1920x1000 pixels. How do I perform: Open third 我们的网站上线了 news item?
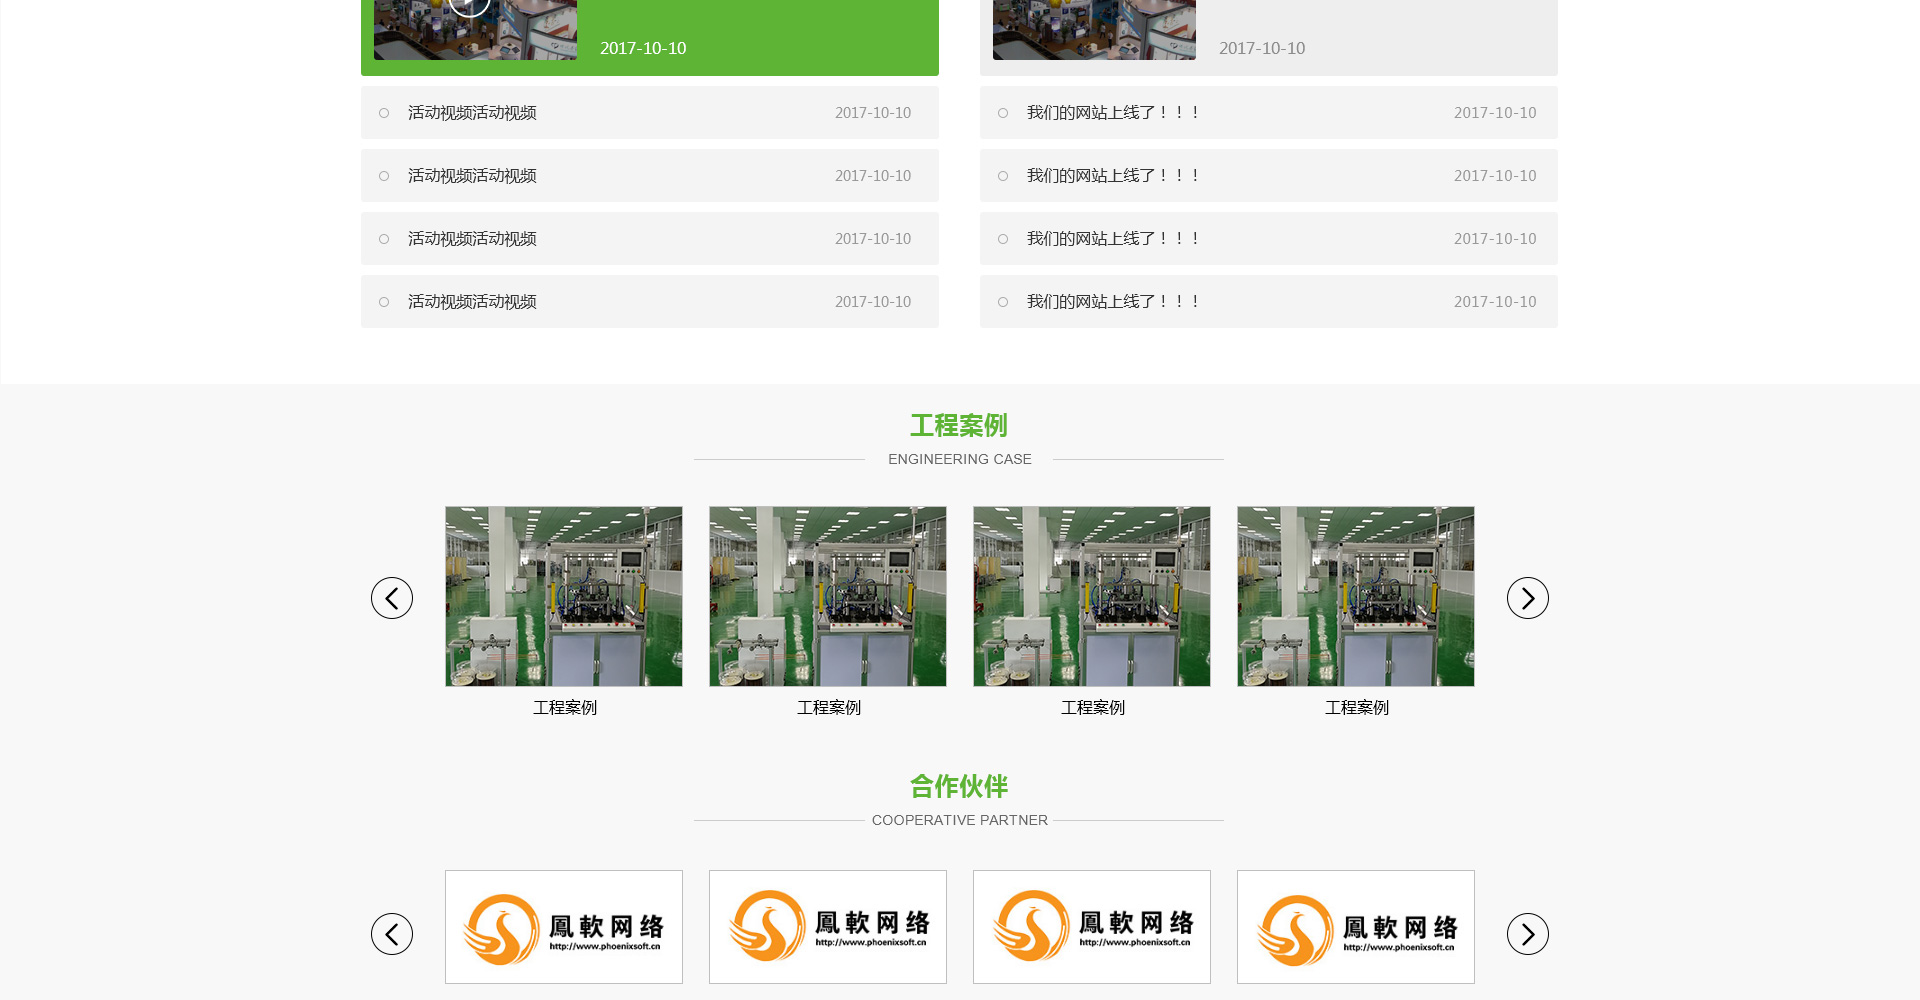[1112, 239]
